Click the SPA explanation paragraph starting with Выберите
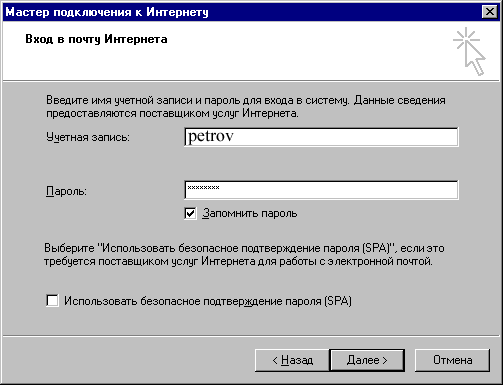 244,255
